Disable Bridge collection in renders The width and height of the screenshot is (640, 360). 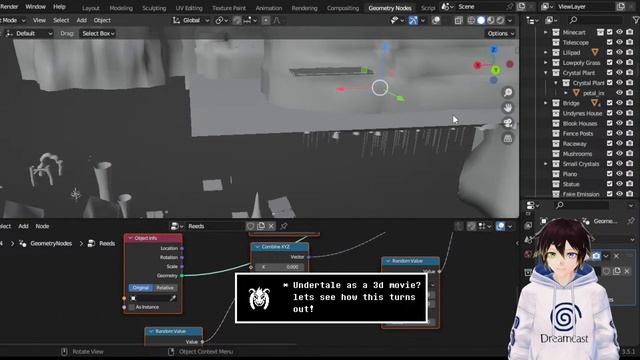(630, 103)
